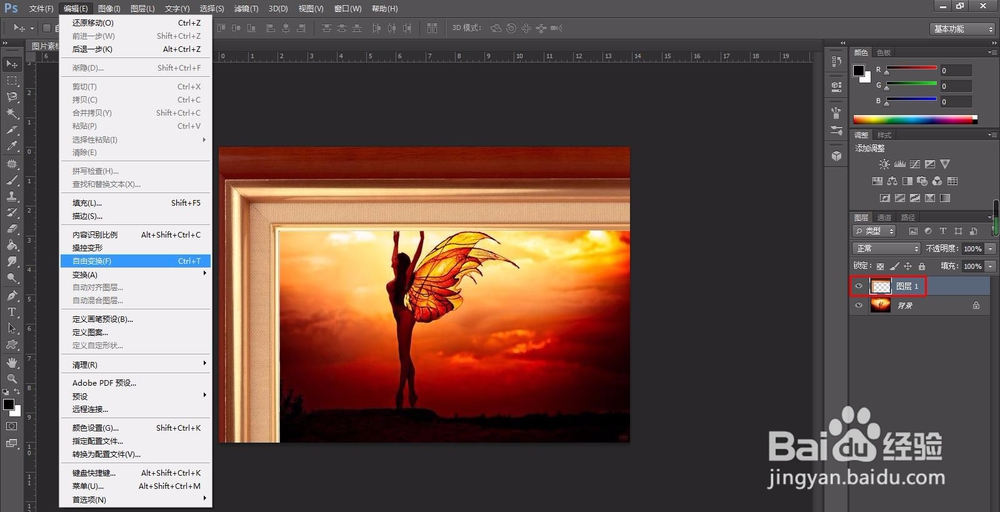Toggle lock all (padlock) in Layers panel
The image size is (1000, 512).
pyautogui.click(x=922, y=266)
